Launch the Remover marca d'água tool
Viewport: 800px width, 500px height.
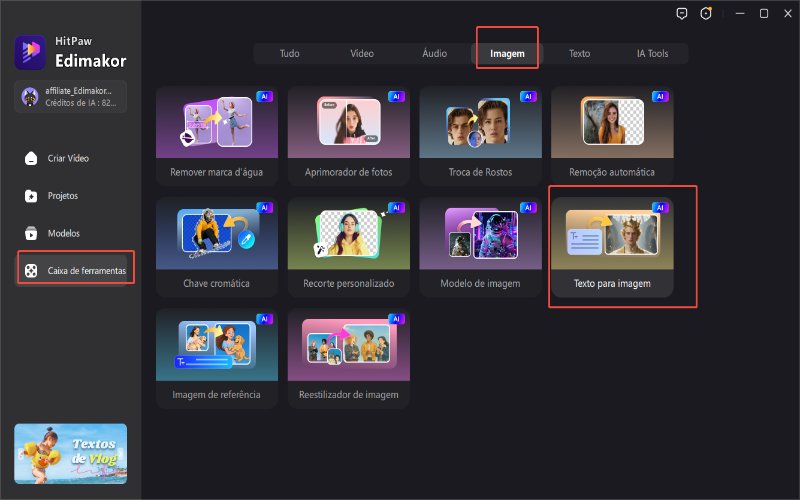(x=214, y=135)
